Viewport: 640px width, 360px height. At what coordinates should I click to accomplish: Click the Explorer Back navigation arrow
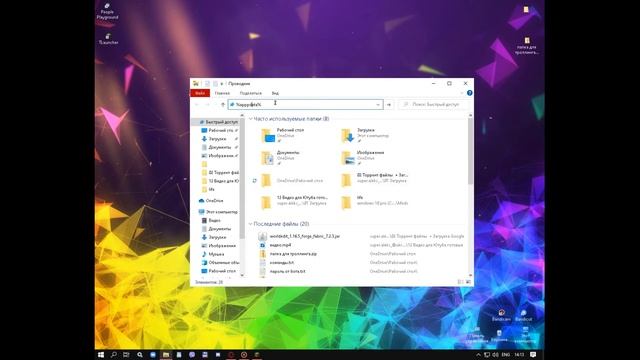(197, 104)
